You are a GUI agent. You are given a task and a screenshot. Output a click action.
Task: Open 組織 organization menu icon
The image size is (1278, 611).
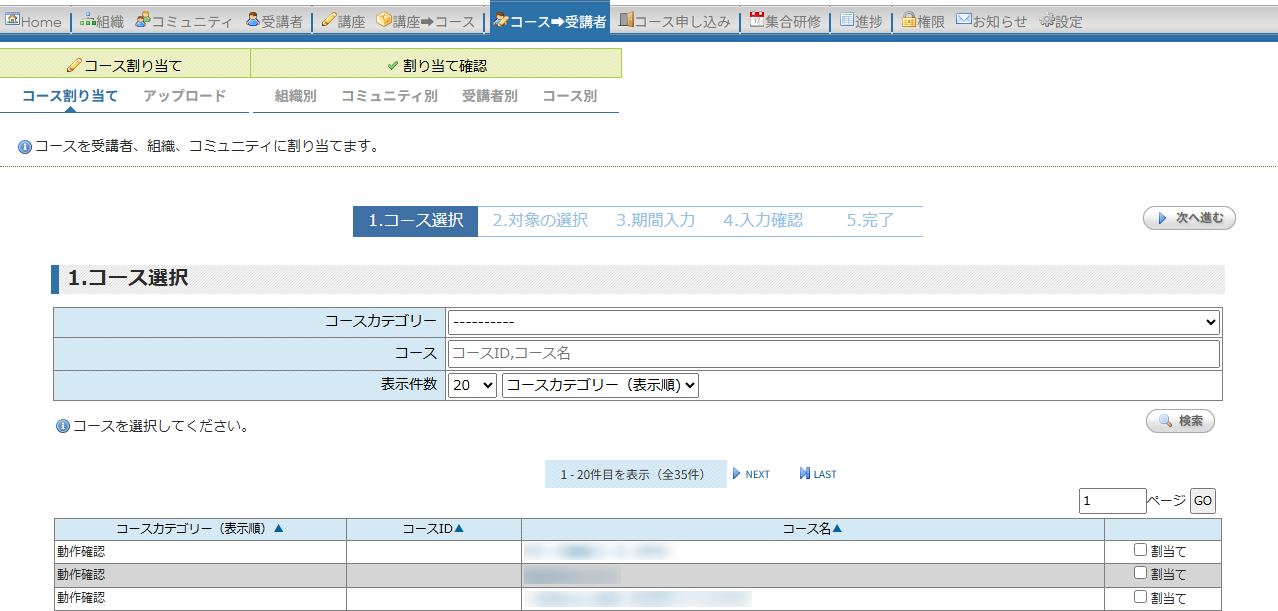pyautogui.click(x=88, y=20)
